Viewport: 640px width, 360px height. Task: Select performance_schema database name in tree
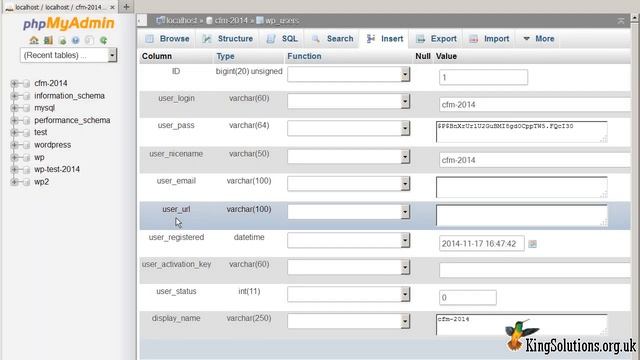tap(72, 120)
